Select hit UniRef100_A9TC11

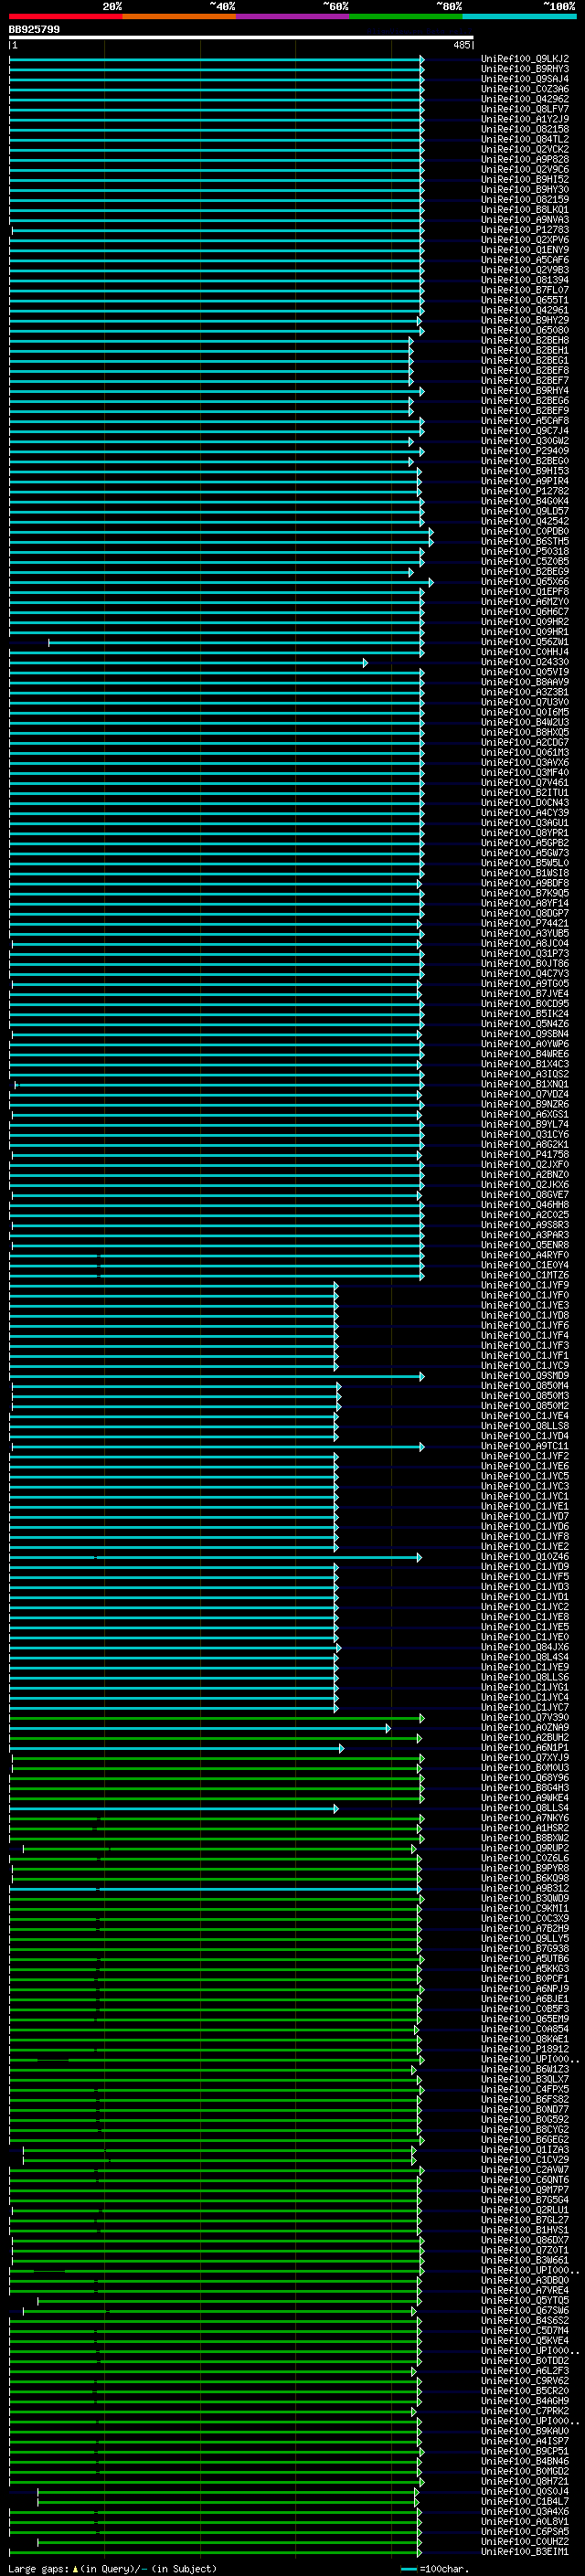click(525, 1446)
